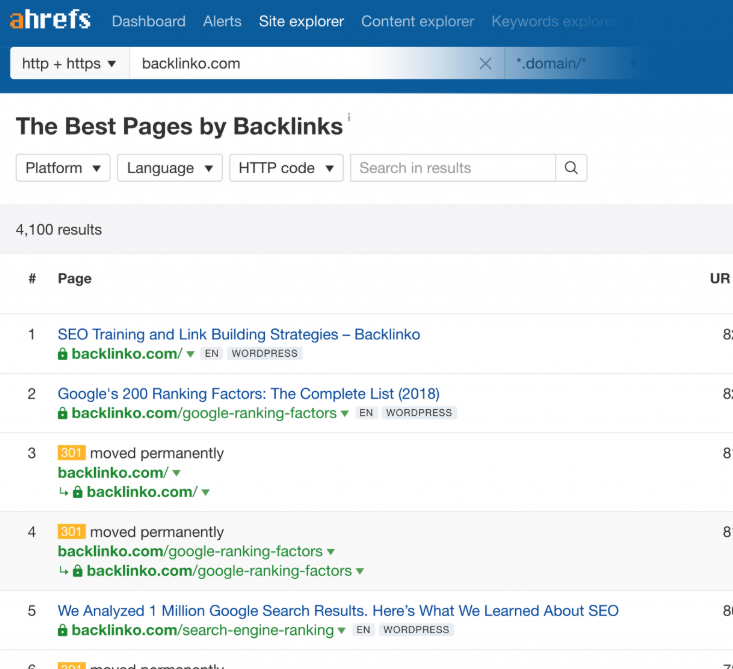The height and width of the screenshot is (669, 733).
Task: Click row 4 source google-ranking-factors URL
Action: (x=190, y=551)
